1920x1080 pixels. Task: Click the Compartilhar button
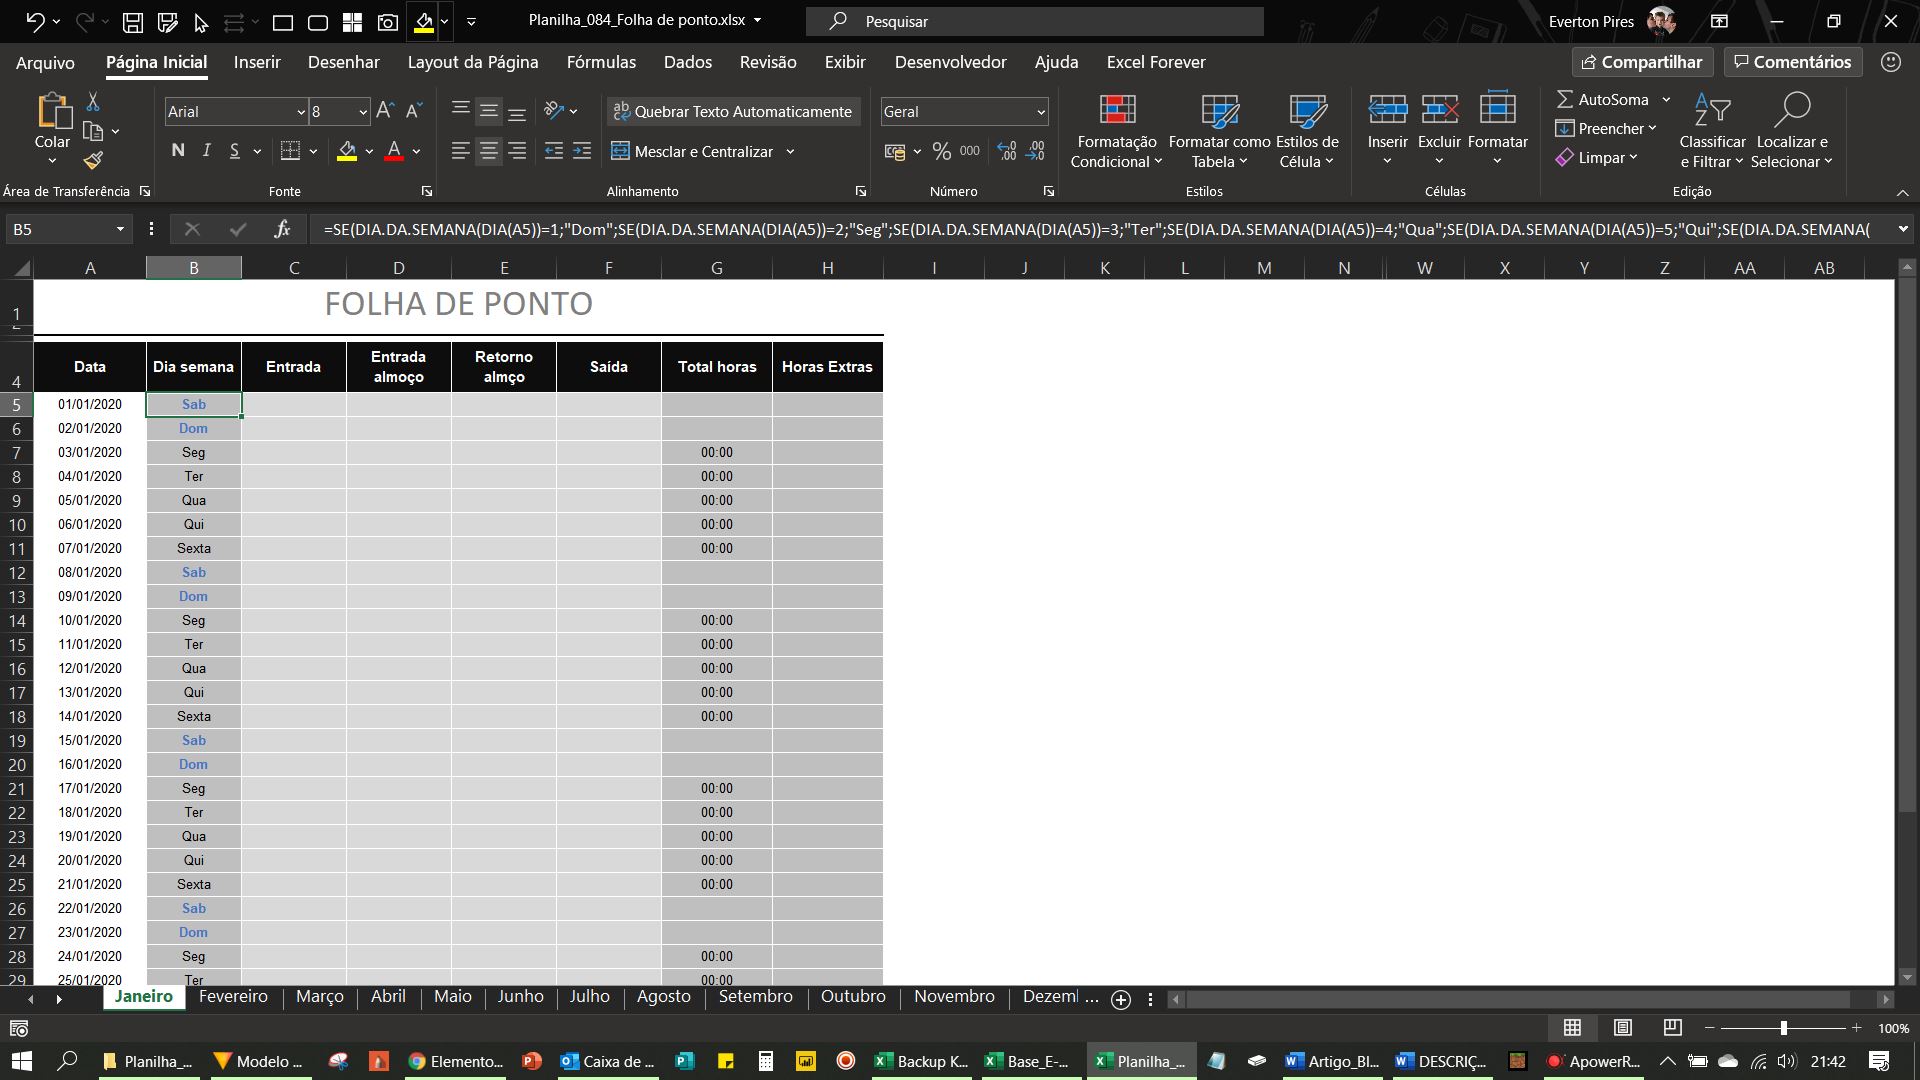click(1642, 62)
